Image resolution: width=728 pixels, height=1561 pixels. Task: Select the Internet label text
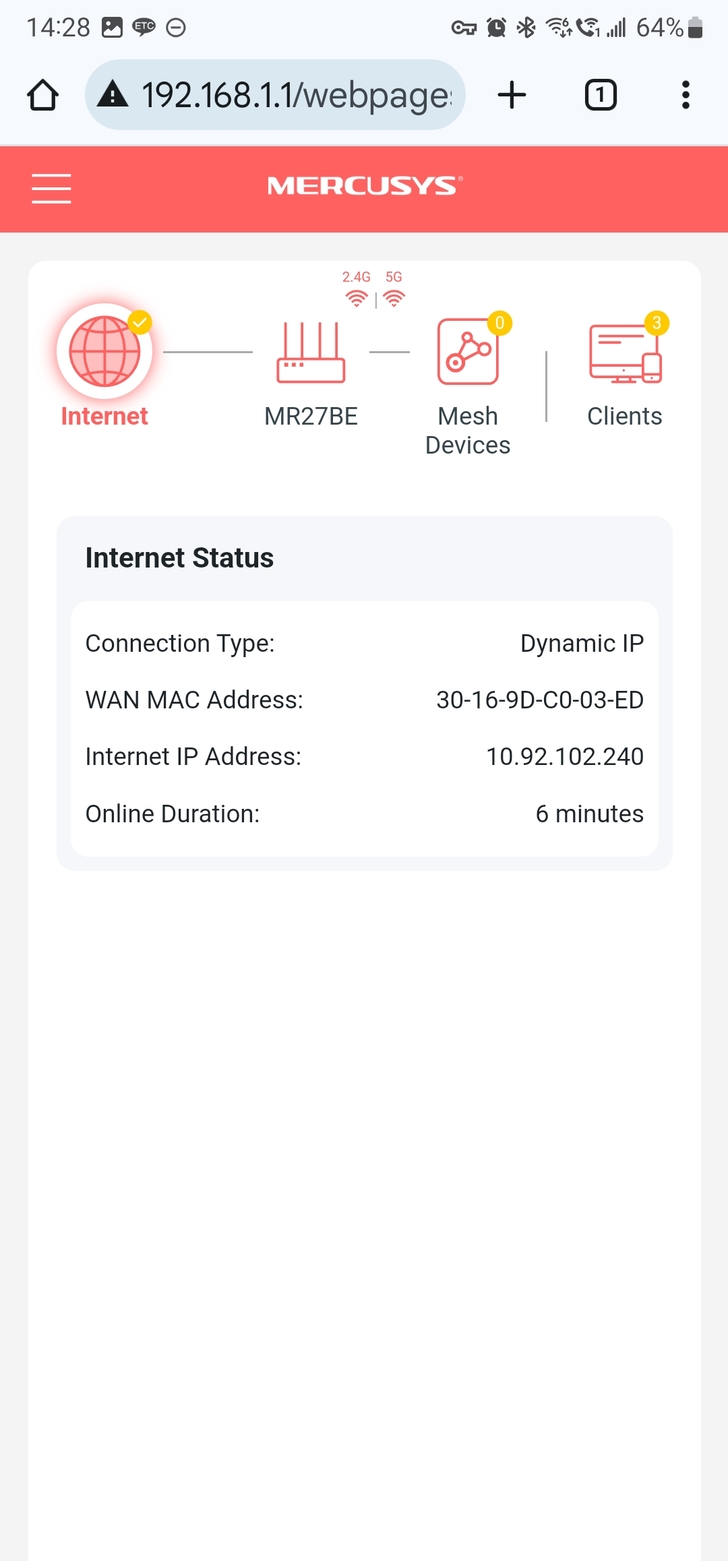(104, 416)
